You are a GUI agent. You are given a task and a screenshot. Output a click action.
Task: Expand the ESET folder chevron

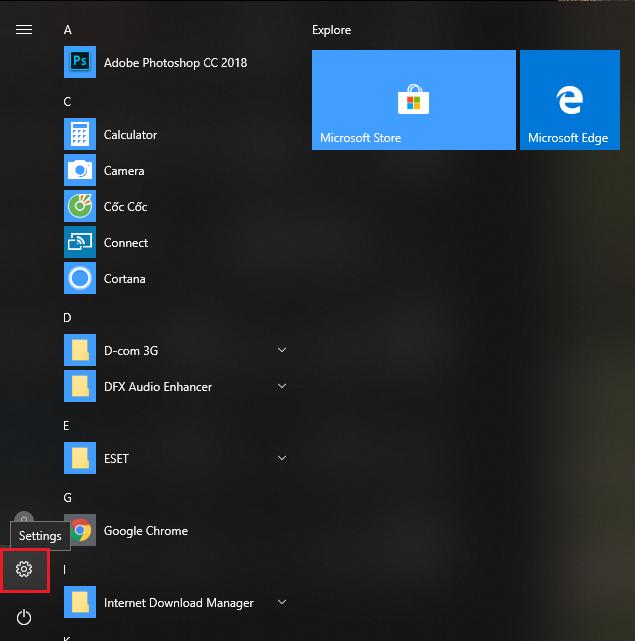[282, 458]
